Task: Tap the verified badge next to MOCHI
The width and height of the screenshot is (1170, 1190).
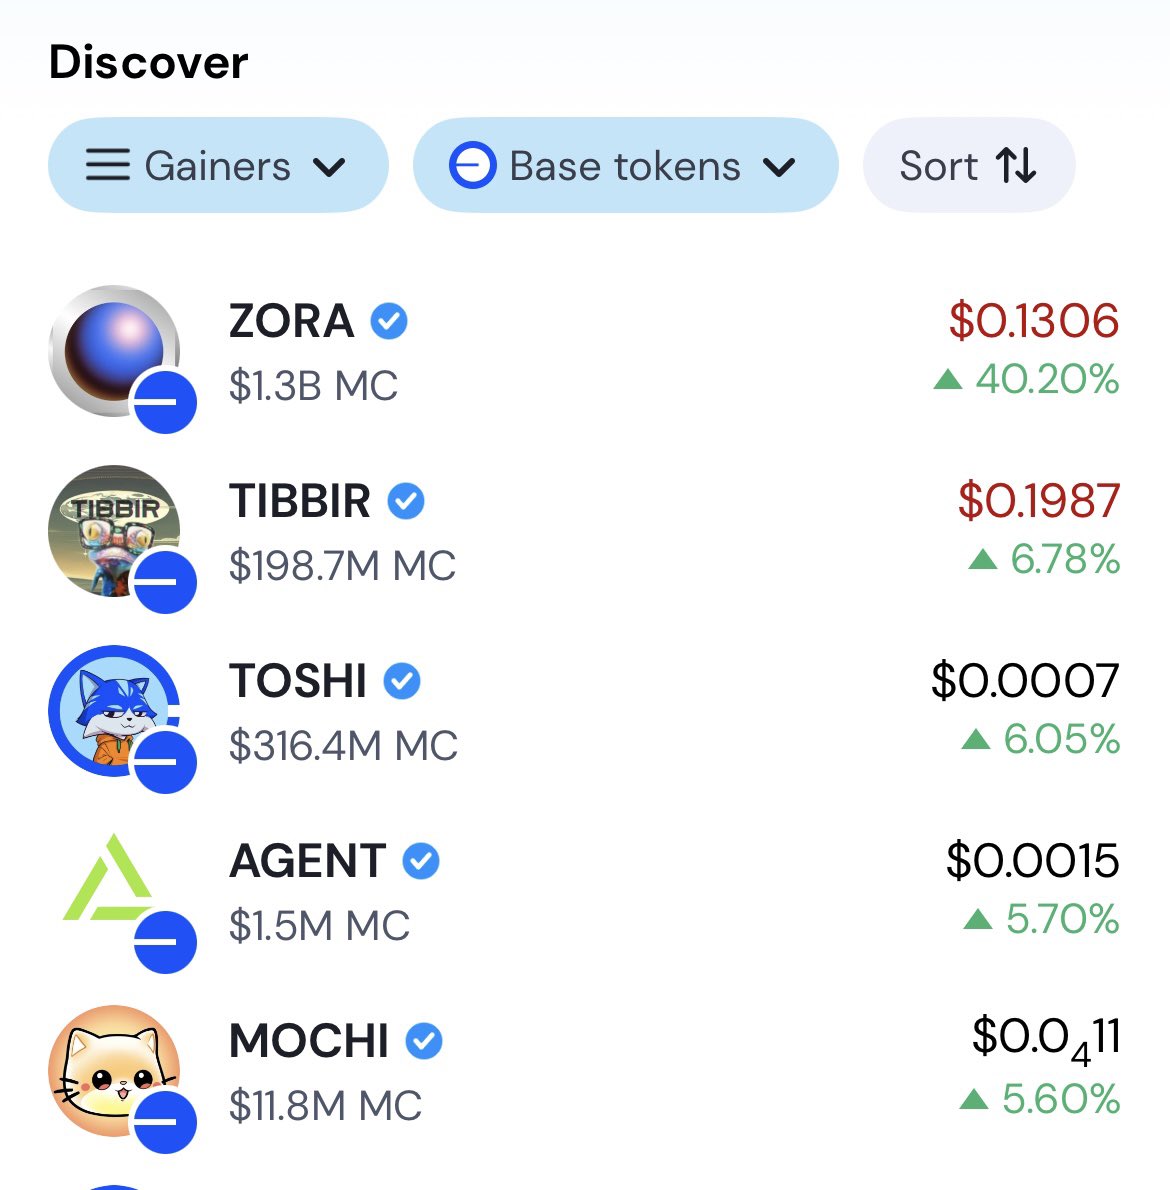Action: click(x=424, y=1040)
